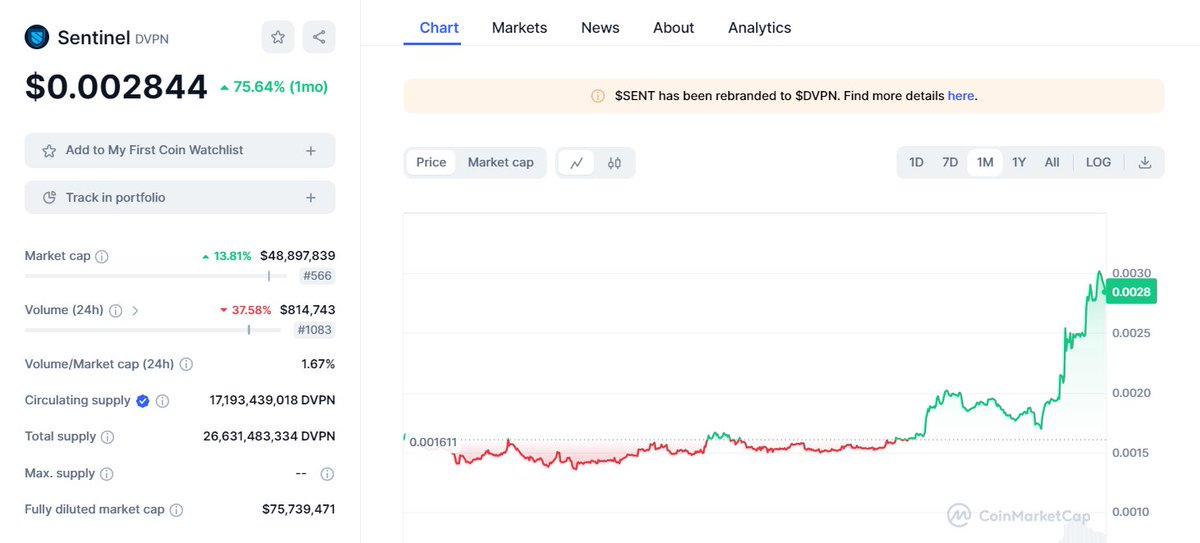Click the Volume (24h) rank progress bar
Image resolution: width=1200 pixels, height=543 pixels.
(152, 330)
